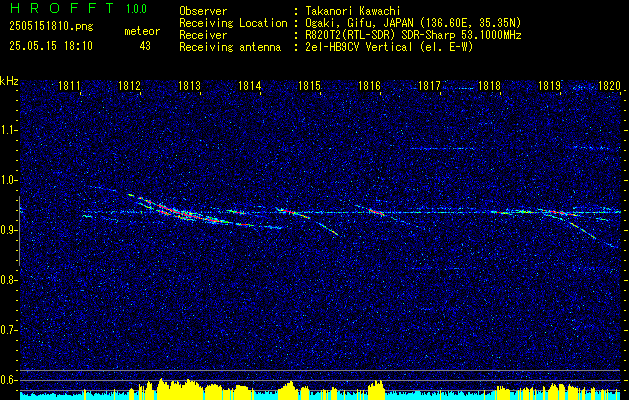Click the name Takanori Kawachi
Viewport: 629px width, 400px height.
pyautogui.click(x=353, y=11)
